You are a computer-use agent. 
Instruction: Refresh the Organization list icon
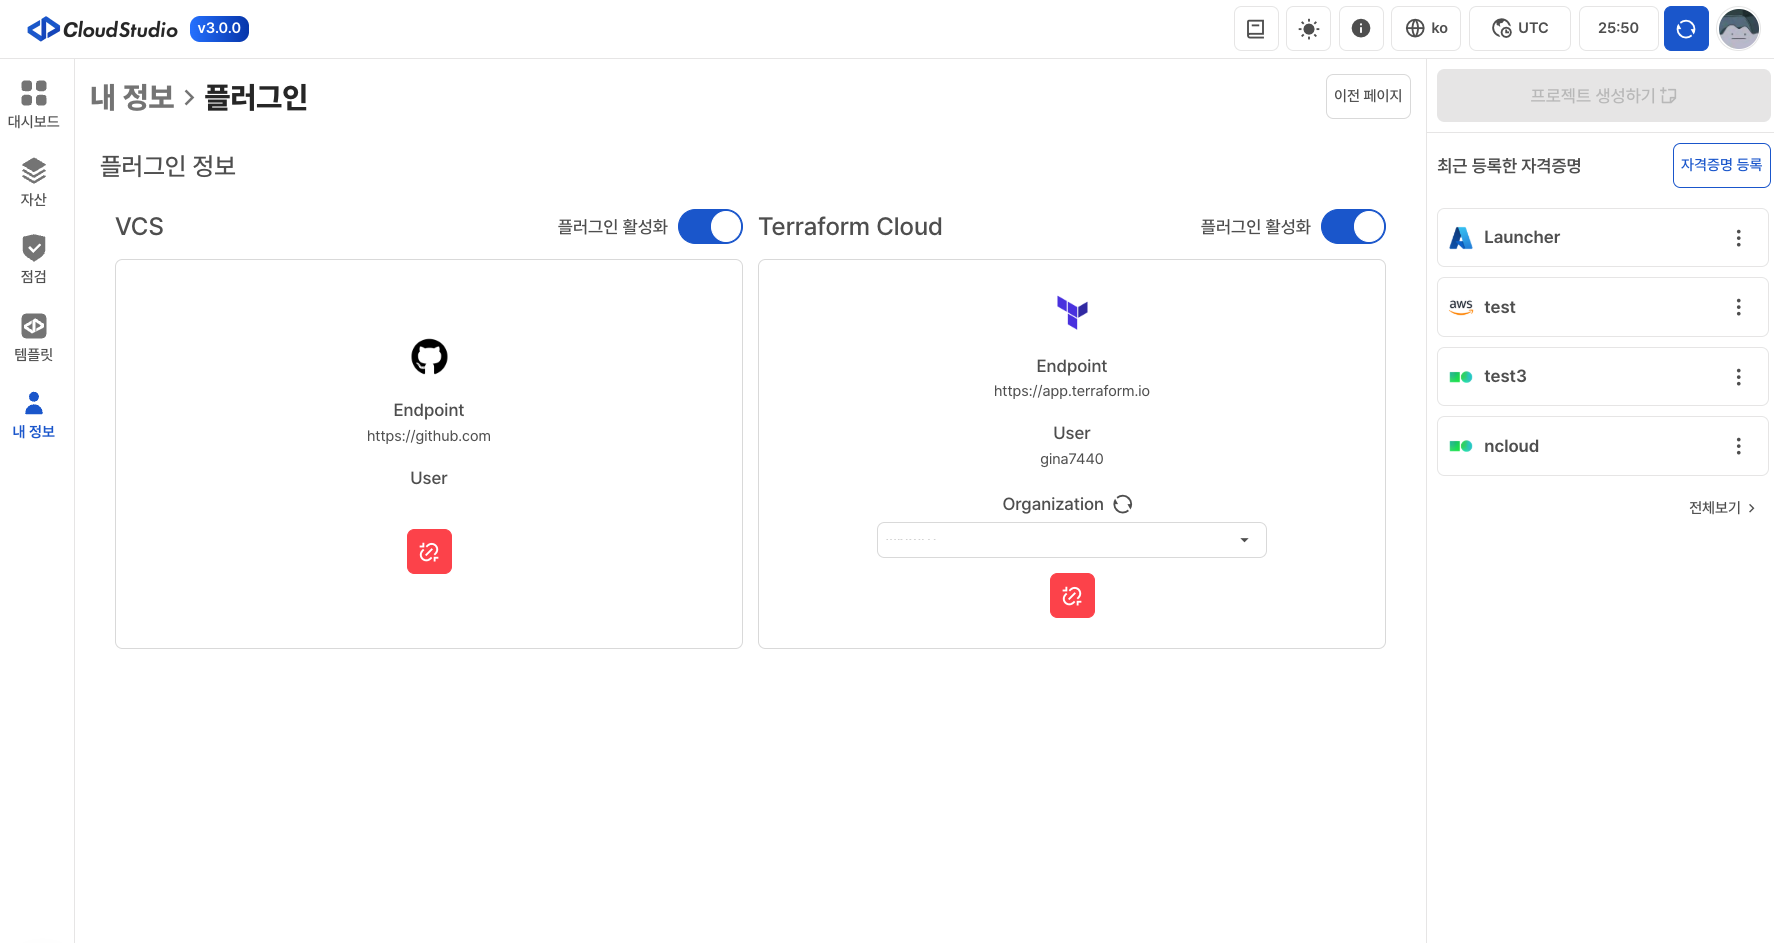pos(1123,504)
